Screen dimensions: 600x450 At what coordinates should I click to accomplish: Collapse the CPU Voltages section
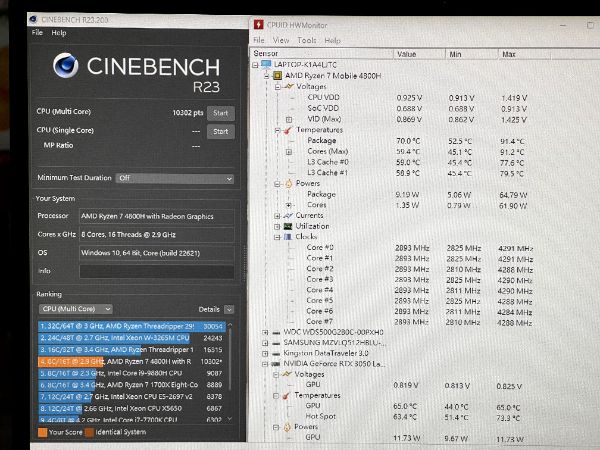pos(277,87)
